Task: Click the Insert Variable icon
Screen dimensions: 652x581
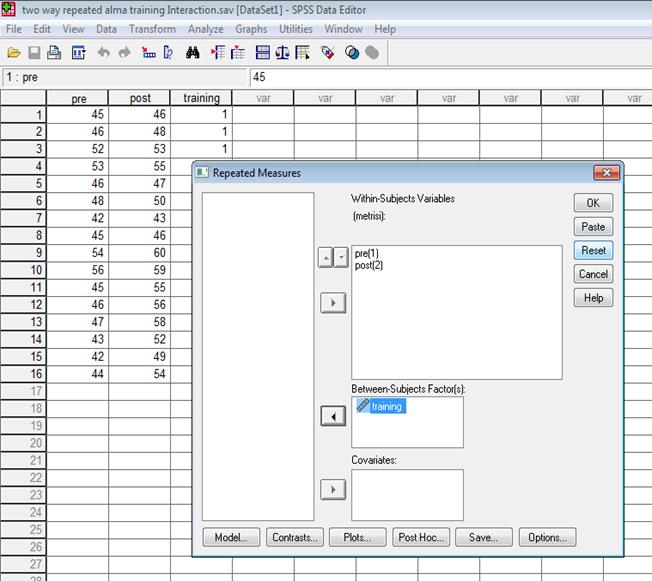Action: [x=238, y=53]
